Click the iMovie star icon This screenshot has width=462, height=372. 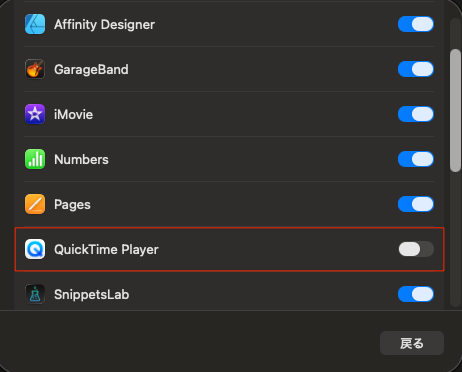(35, 114)
